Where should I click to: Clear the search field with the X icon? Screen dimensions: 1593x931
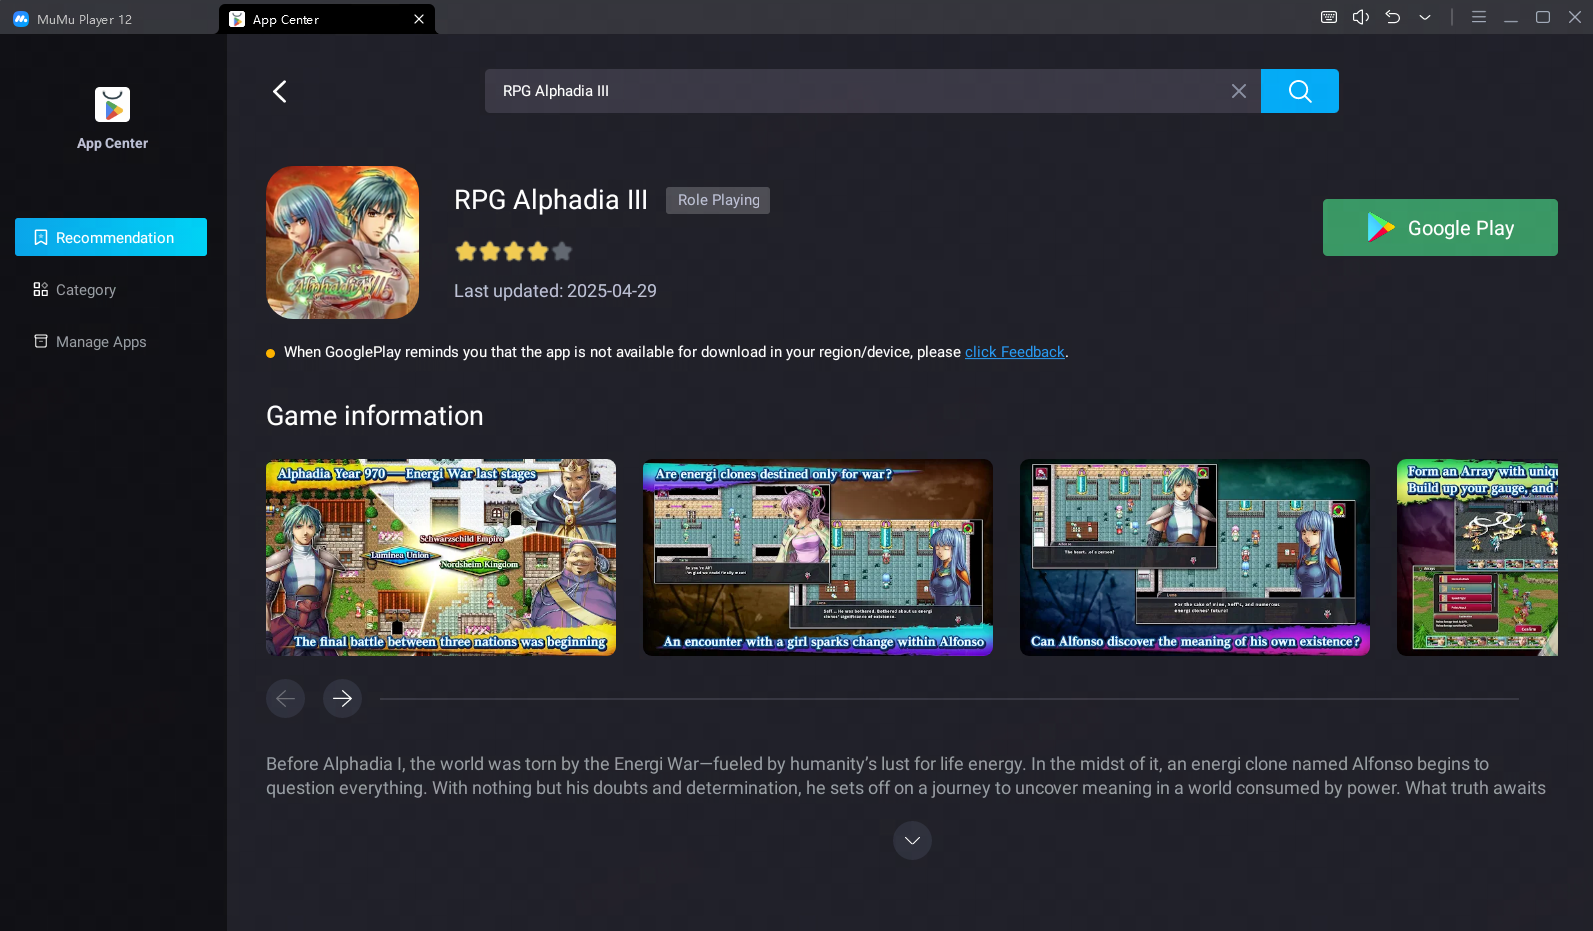point(1238,91)
